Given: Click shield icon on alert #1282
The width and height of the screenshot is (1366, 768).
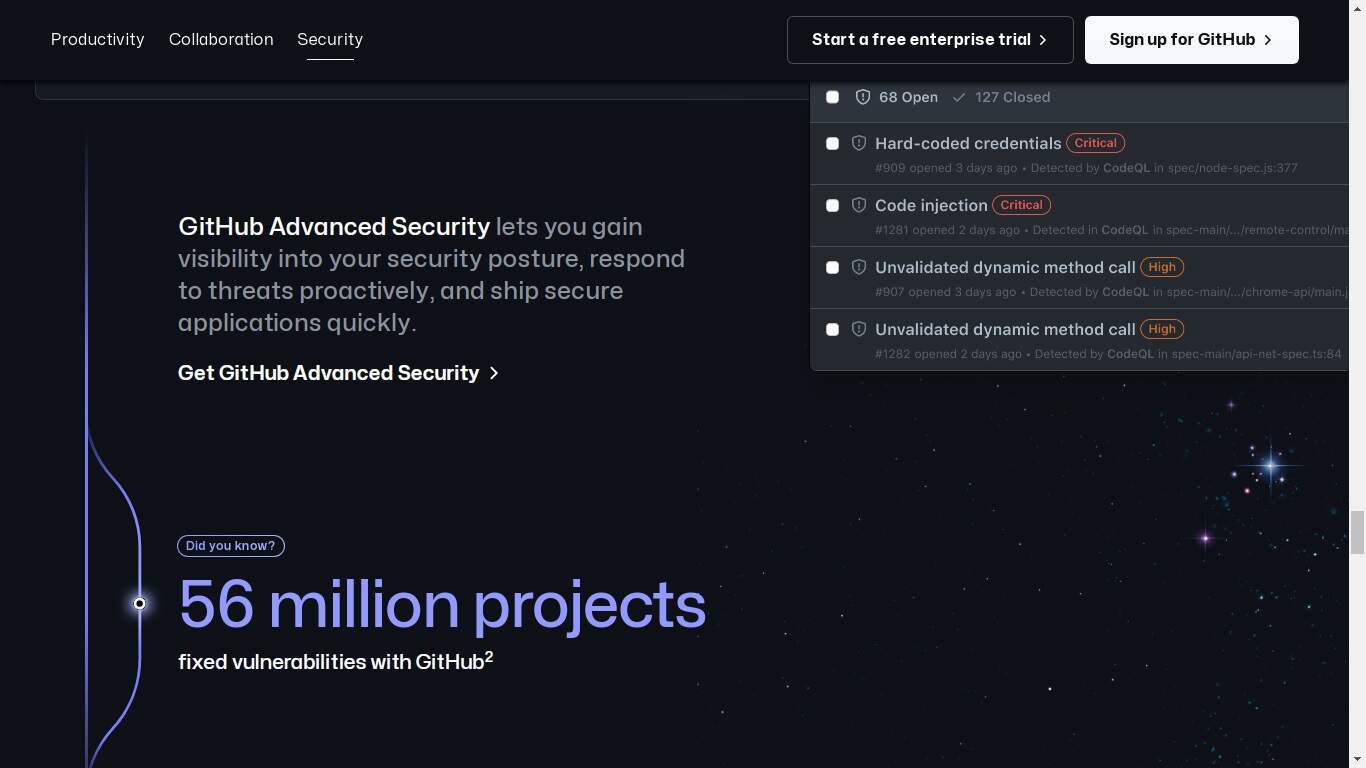Looking at the screenshot, I should point(858,329).
